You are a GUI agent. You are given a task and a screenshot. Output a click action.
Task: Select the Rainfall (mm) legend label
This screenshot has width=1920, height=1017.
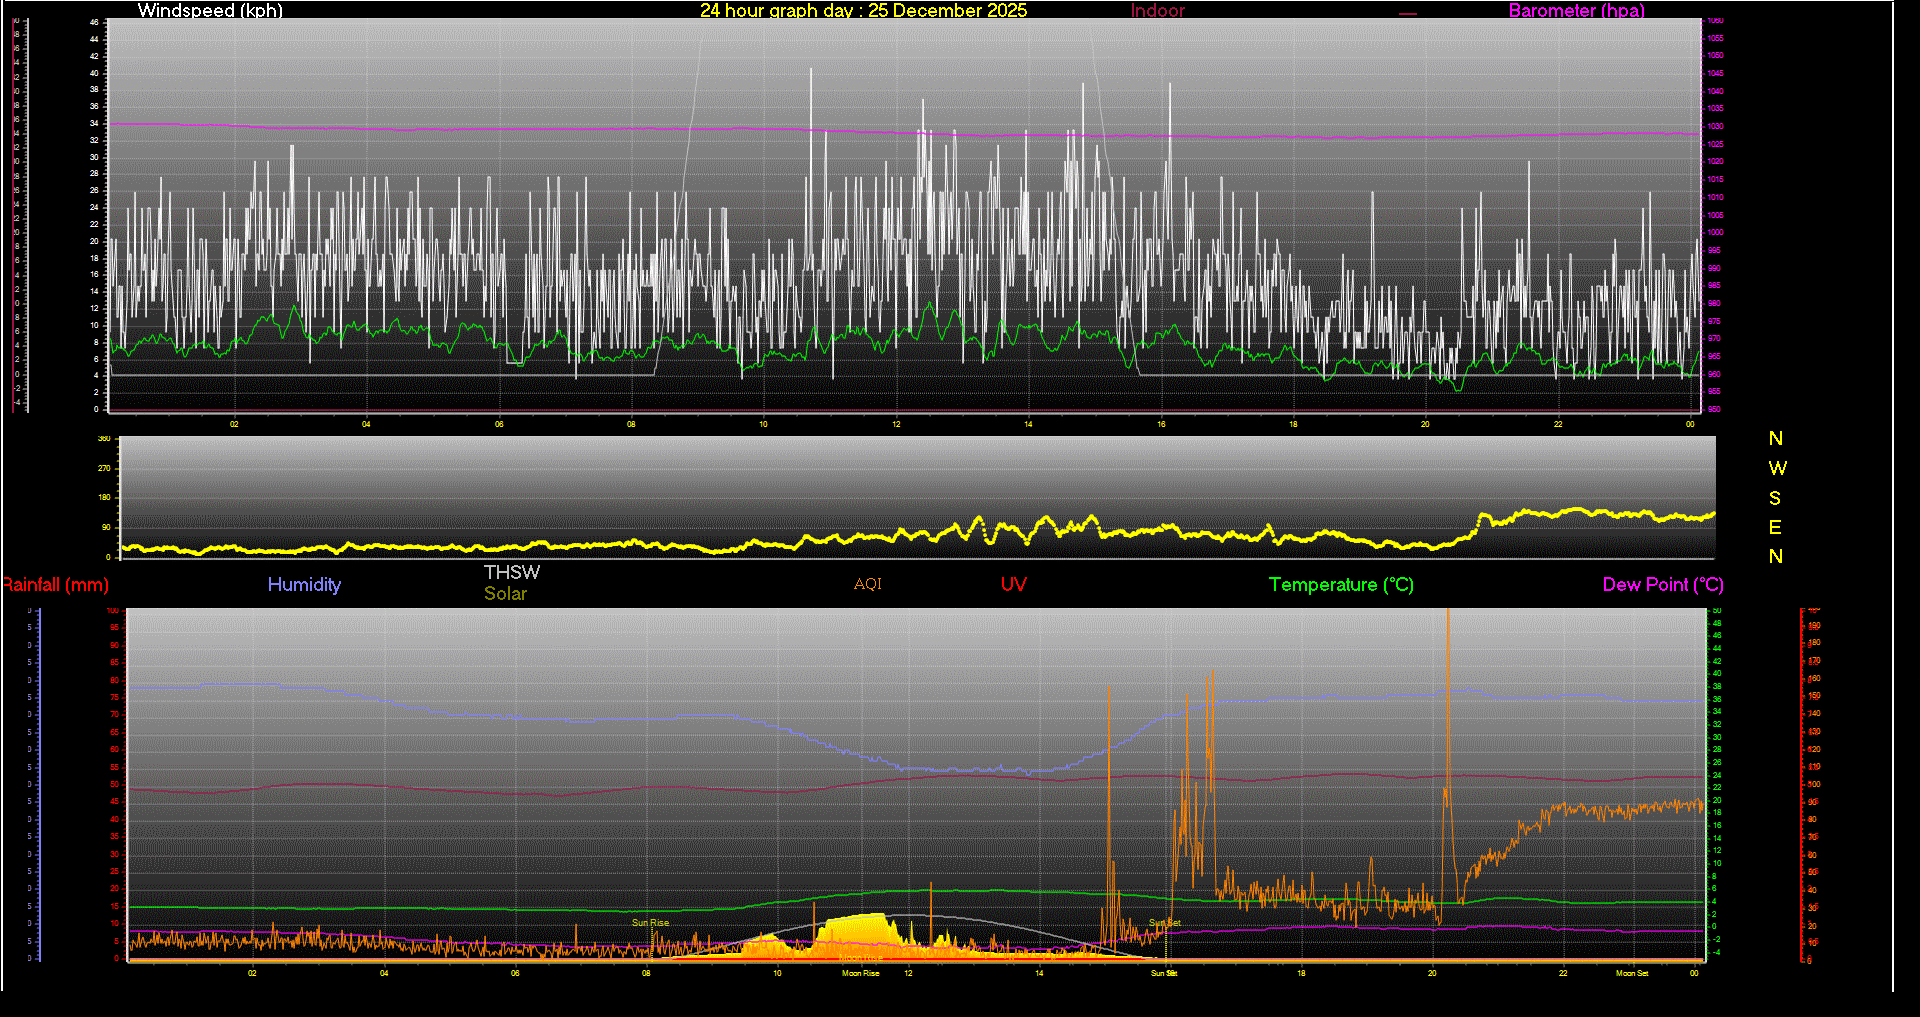(56, 585)
